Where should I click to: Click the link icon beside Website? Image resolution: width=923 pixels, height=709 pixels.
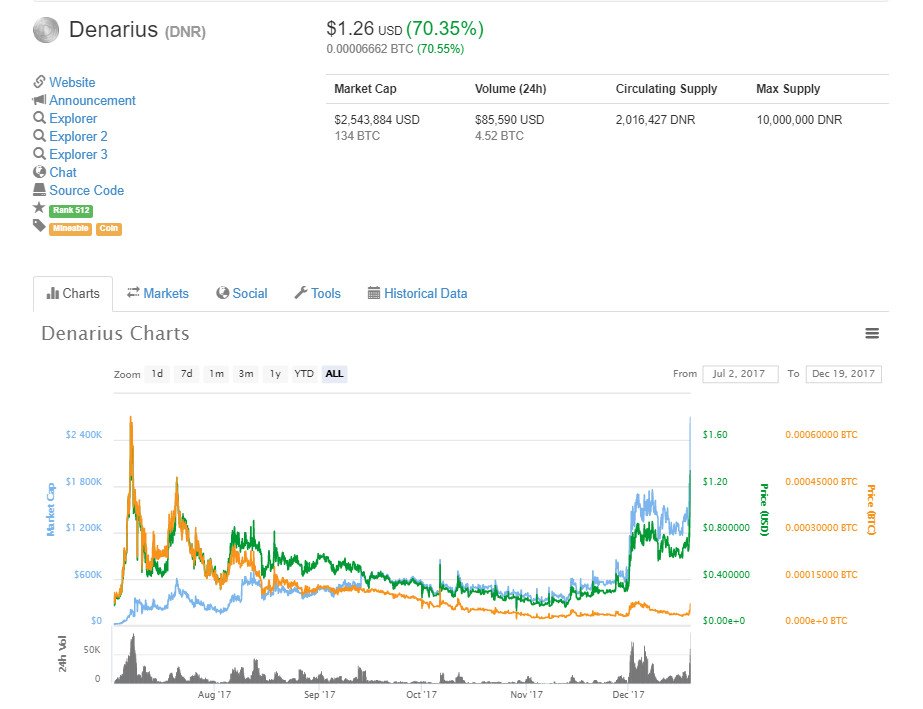39,81
